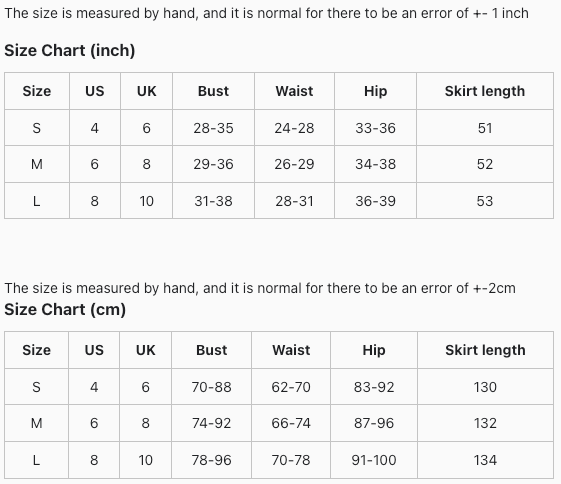Click the Skirt length header in inch table
This screenshot has width=561, height=484.
[x=485, y=91]
